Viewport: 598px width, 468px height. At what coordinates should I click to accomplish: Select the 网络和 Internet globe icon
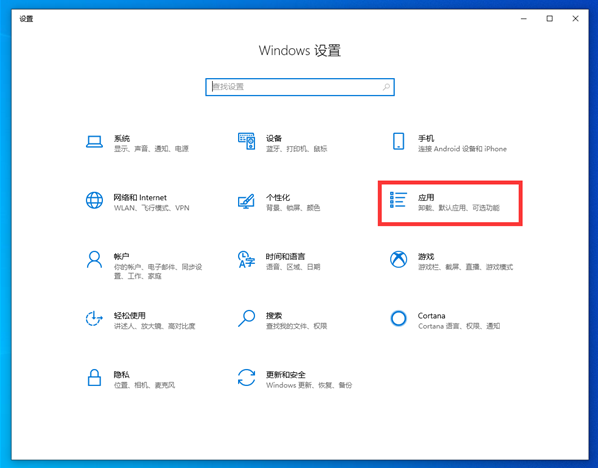click(x=94, y=201)
